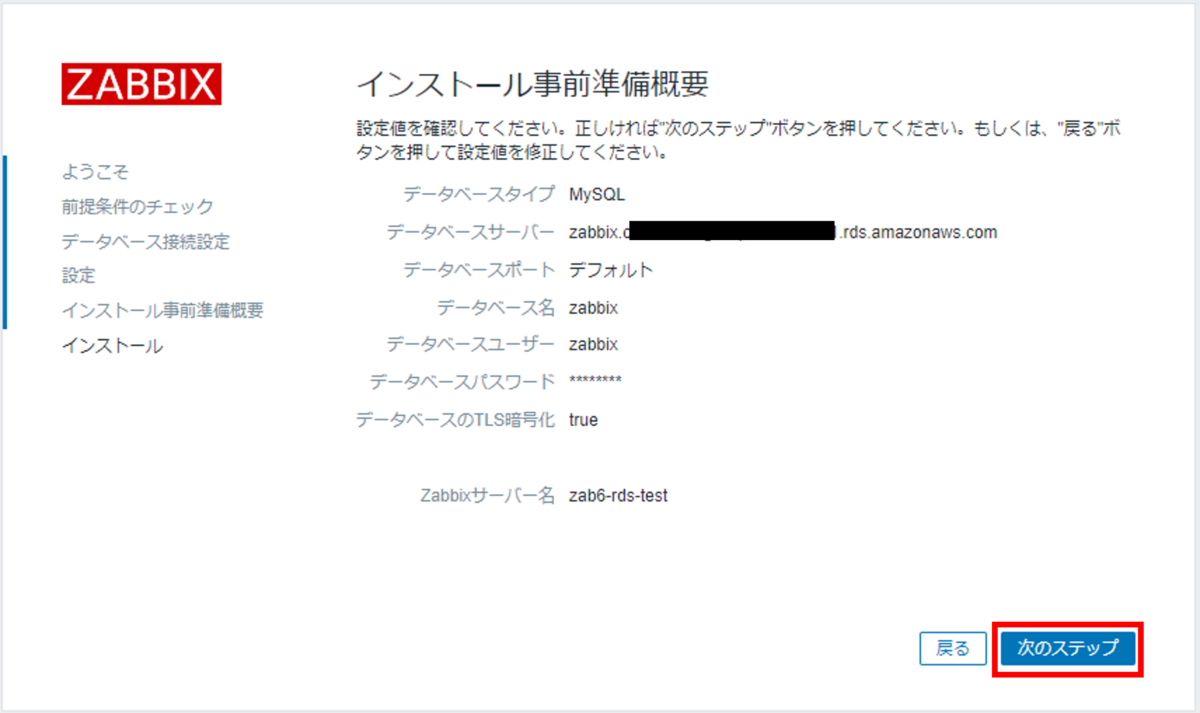Click the データベースユーザー label
Image resolution: width=1200 pixels, height=713 pixels.
(470, 345)
